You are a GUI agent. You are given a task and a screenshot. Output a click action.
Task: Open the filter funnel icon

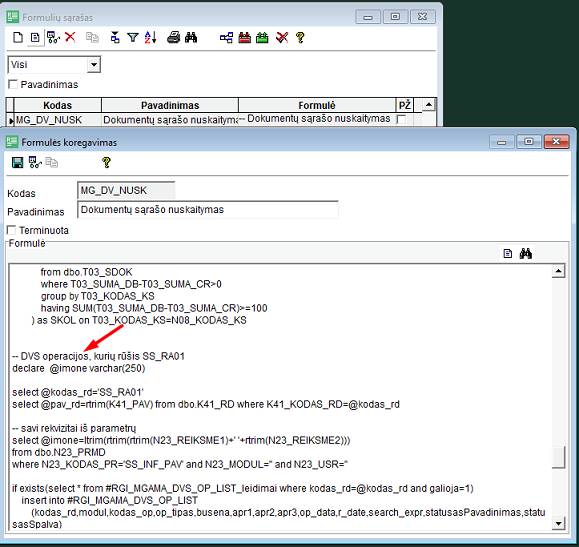133,37
